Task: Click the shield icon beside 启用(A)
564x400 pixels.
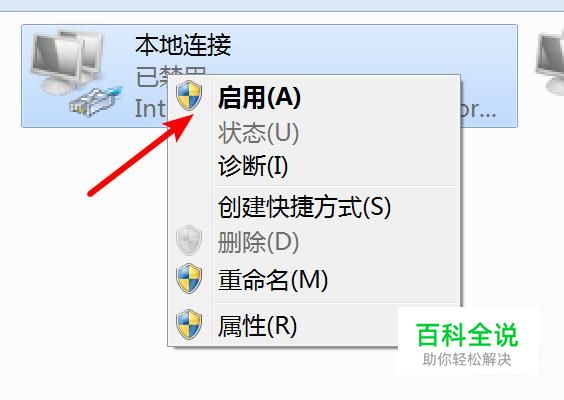Action: click(x=189, y=95)
